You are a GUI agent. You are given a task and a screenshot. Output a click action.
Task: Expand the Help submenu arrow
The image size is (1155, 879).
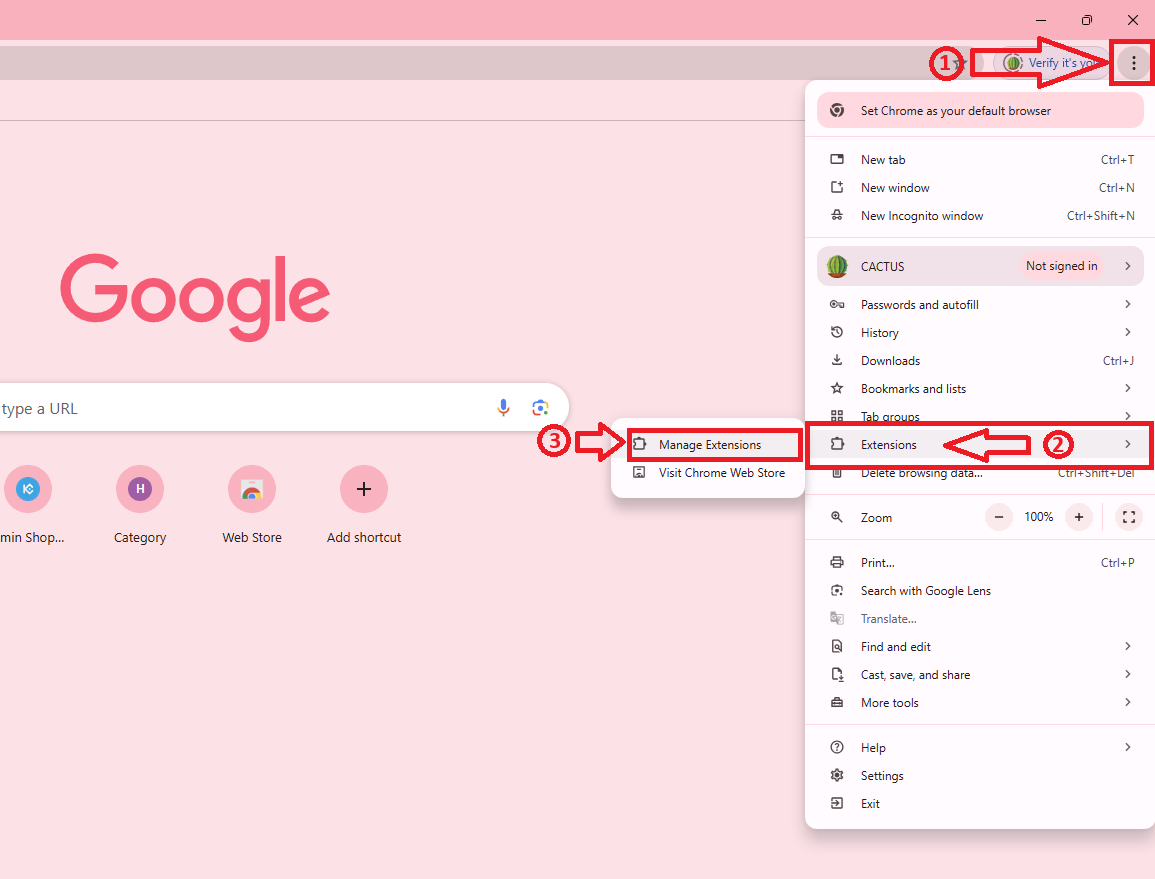[x=1128, y=747]
